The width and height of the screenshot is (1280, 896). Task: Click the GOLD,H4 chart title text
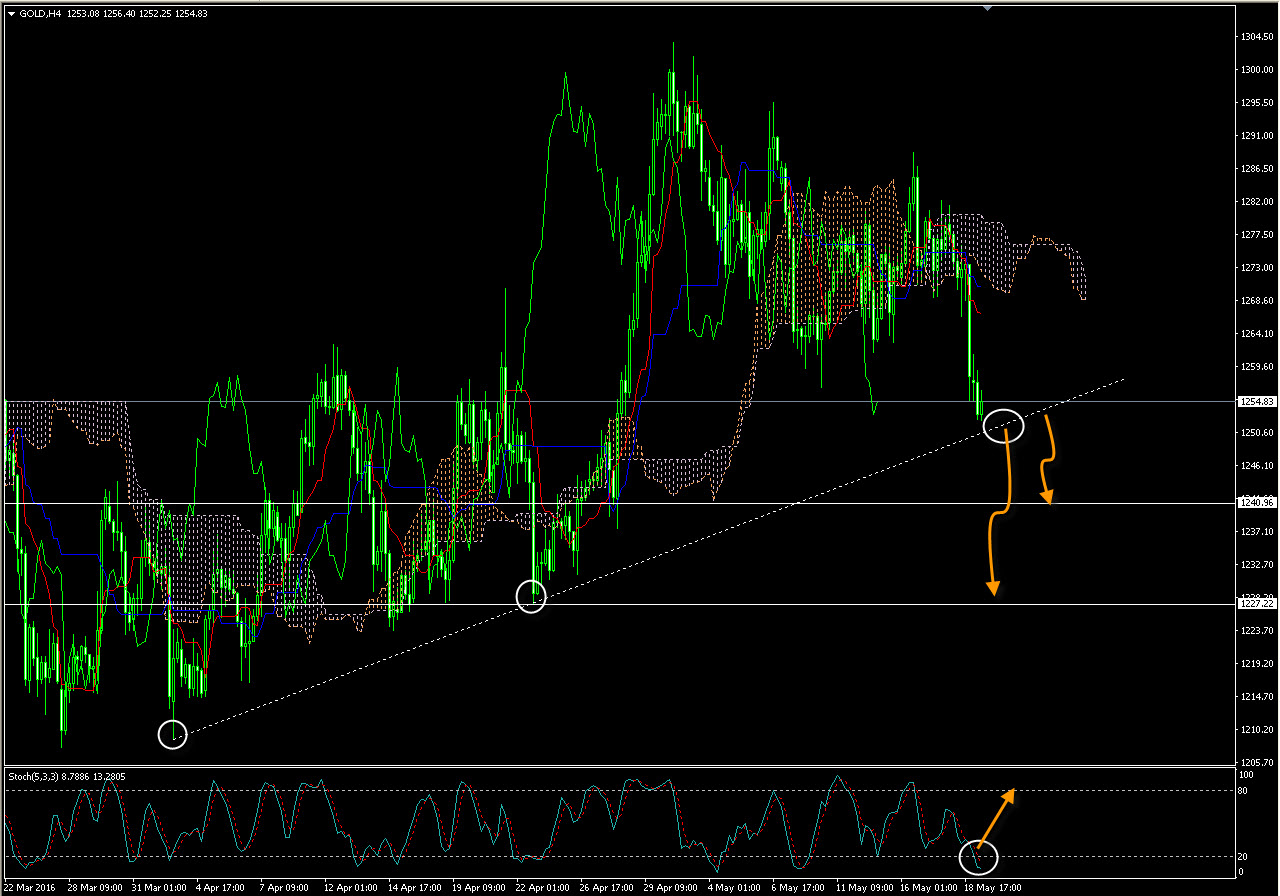click(40, 13)
